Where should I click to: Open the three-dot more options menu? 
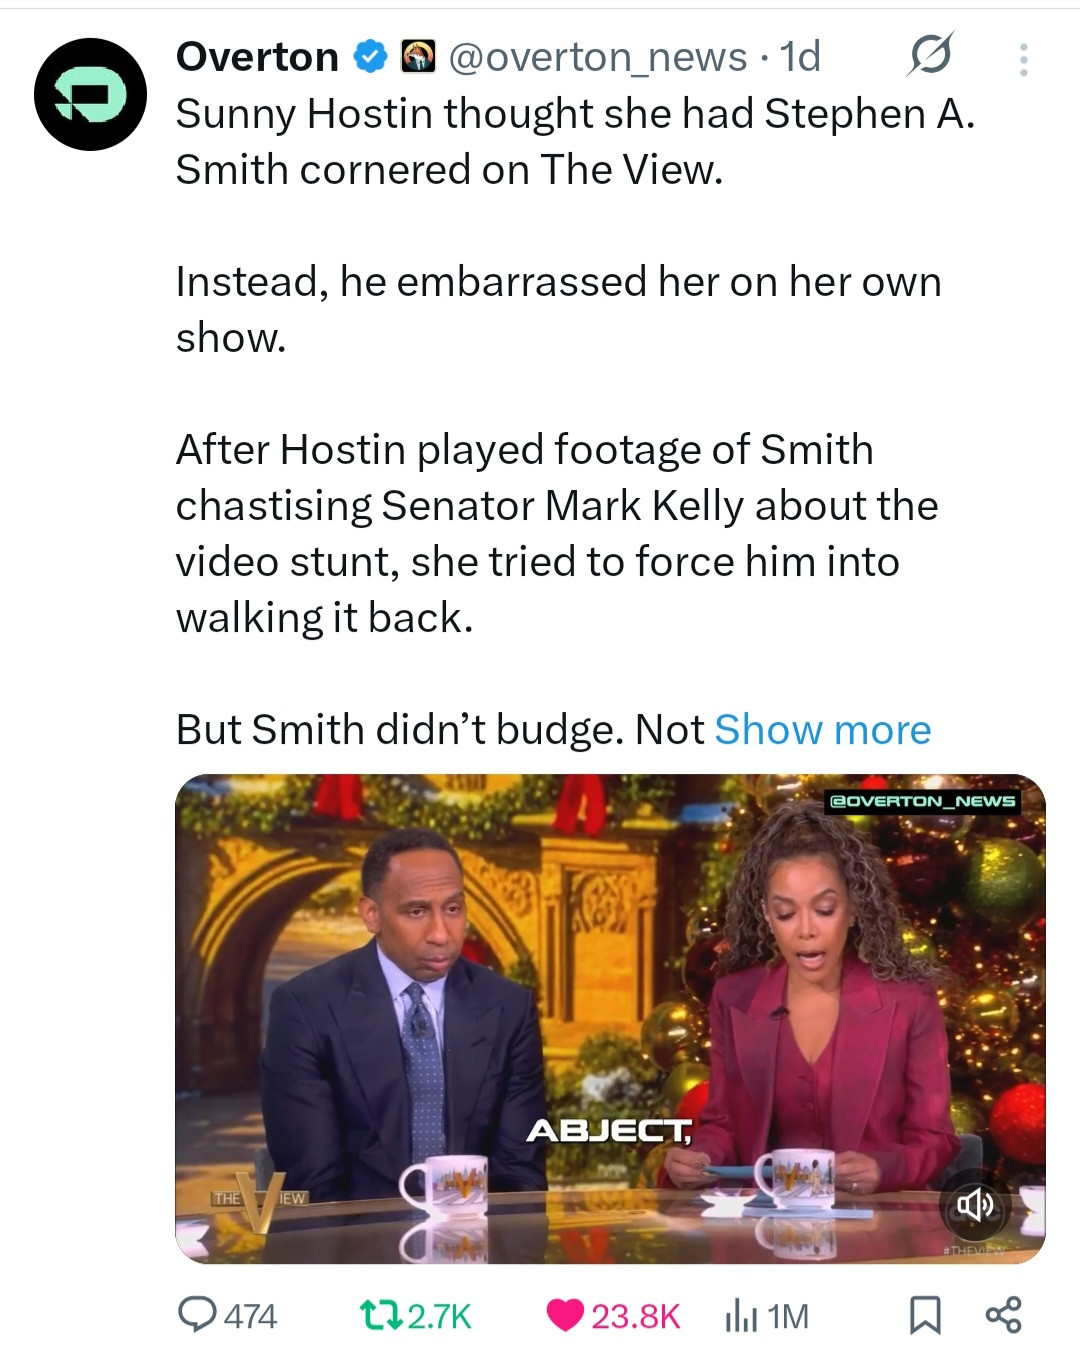[x=1023, y=60]
